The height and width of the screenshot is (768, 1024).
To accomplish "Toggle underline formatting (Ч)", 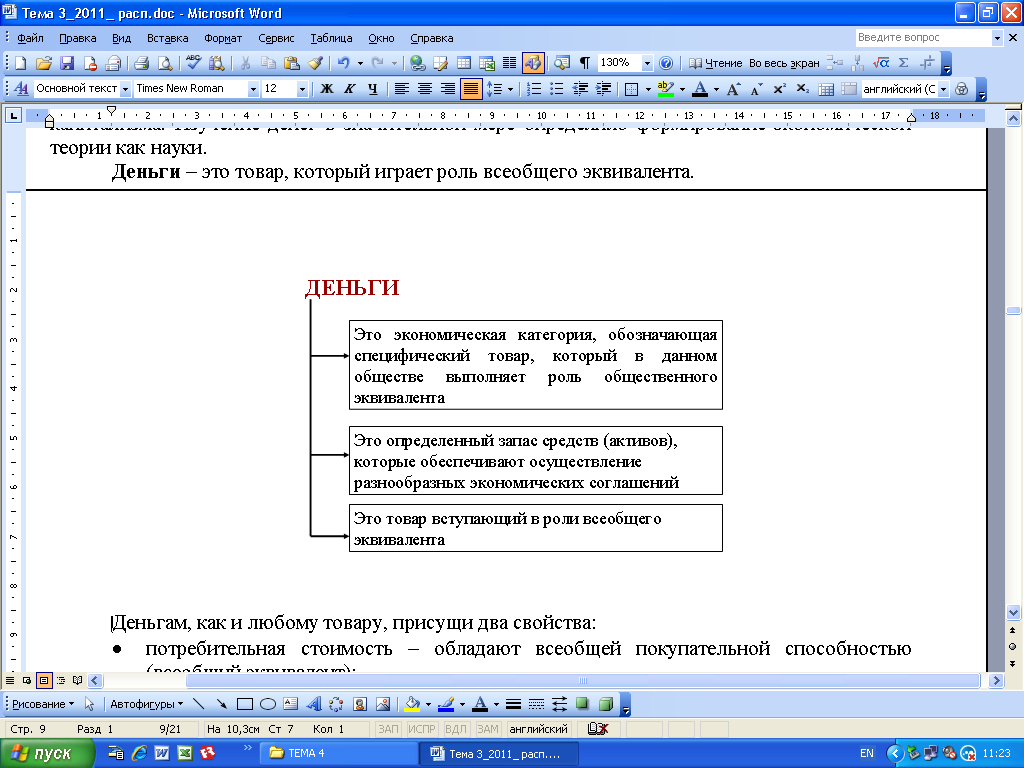I will tap(372, 89).
